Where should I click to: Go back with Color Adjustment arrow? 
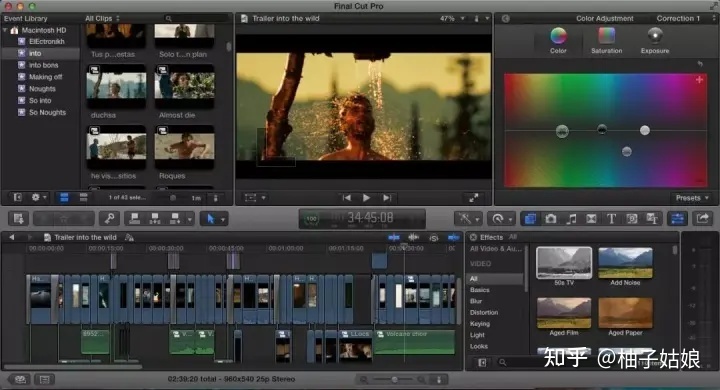click(506, 18)
